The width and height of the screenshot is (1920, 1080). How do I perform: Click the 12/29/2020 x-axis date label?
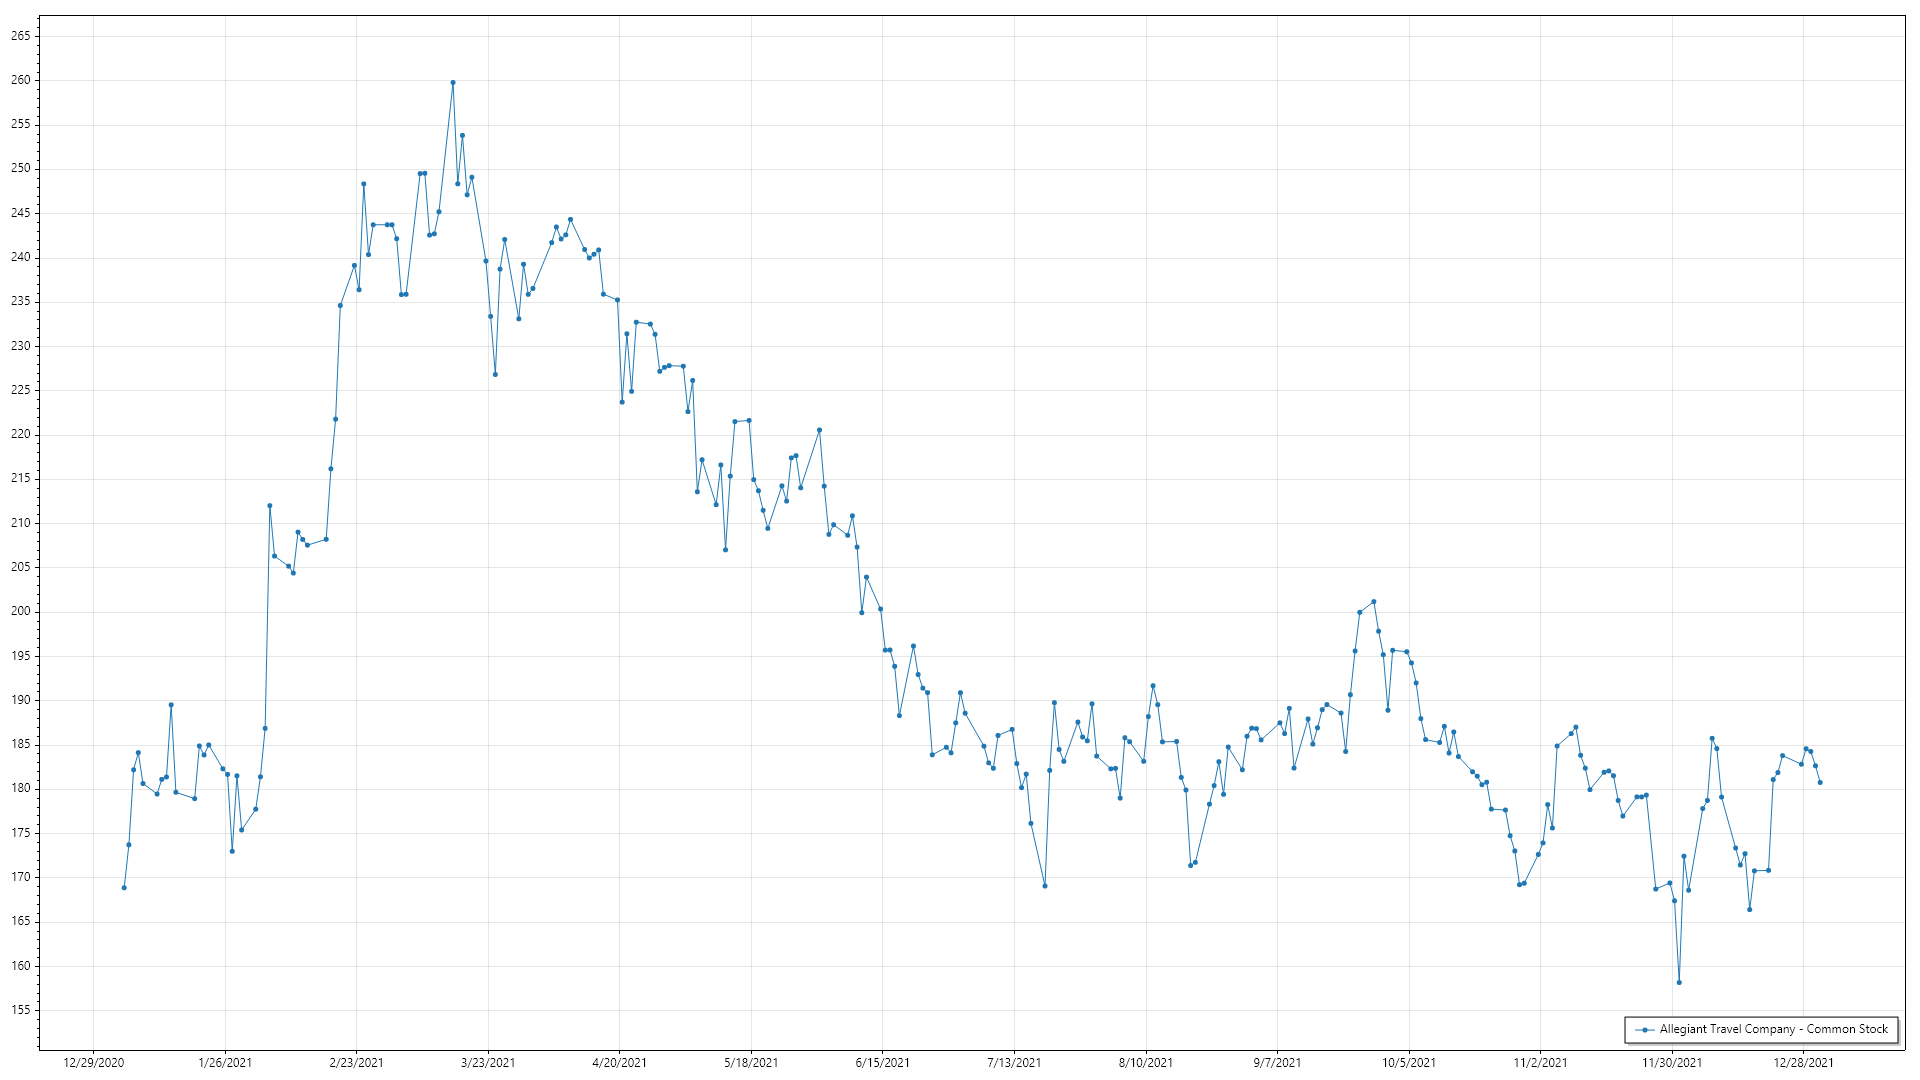click(x=93, y=1062)
